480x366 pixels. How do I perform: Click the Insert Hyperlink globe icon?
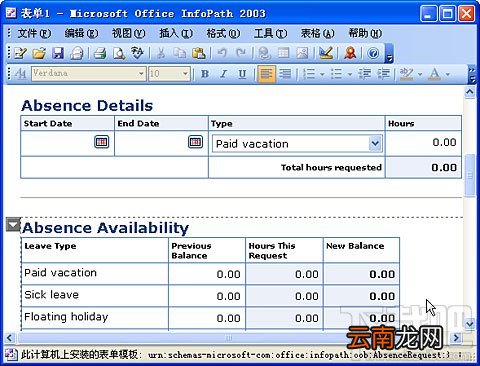[x=264, y=53]
